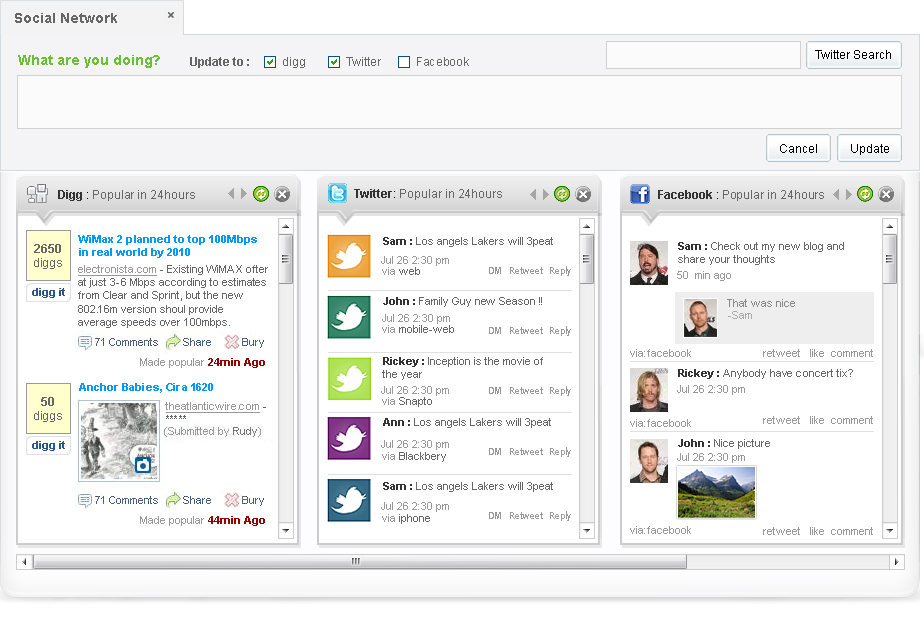The image size is (924, 624).
Task: Enable the Facebook update checkbox
Action: (404, 62)
